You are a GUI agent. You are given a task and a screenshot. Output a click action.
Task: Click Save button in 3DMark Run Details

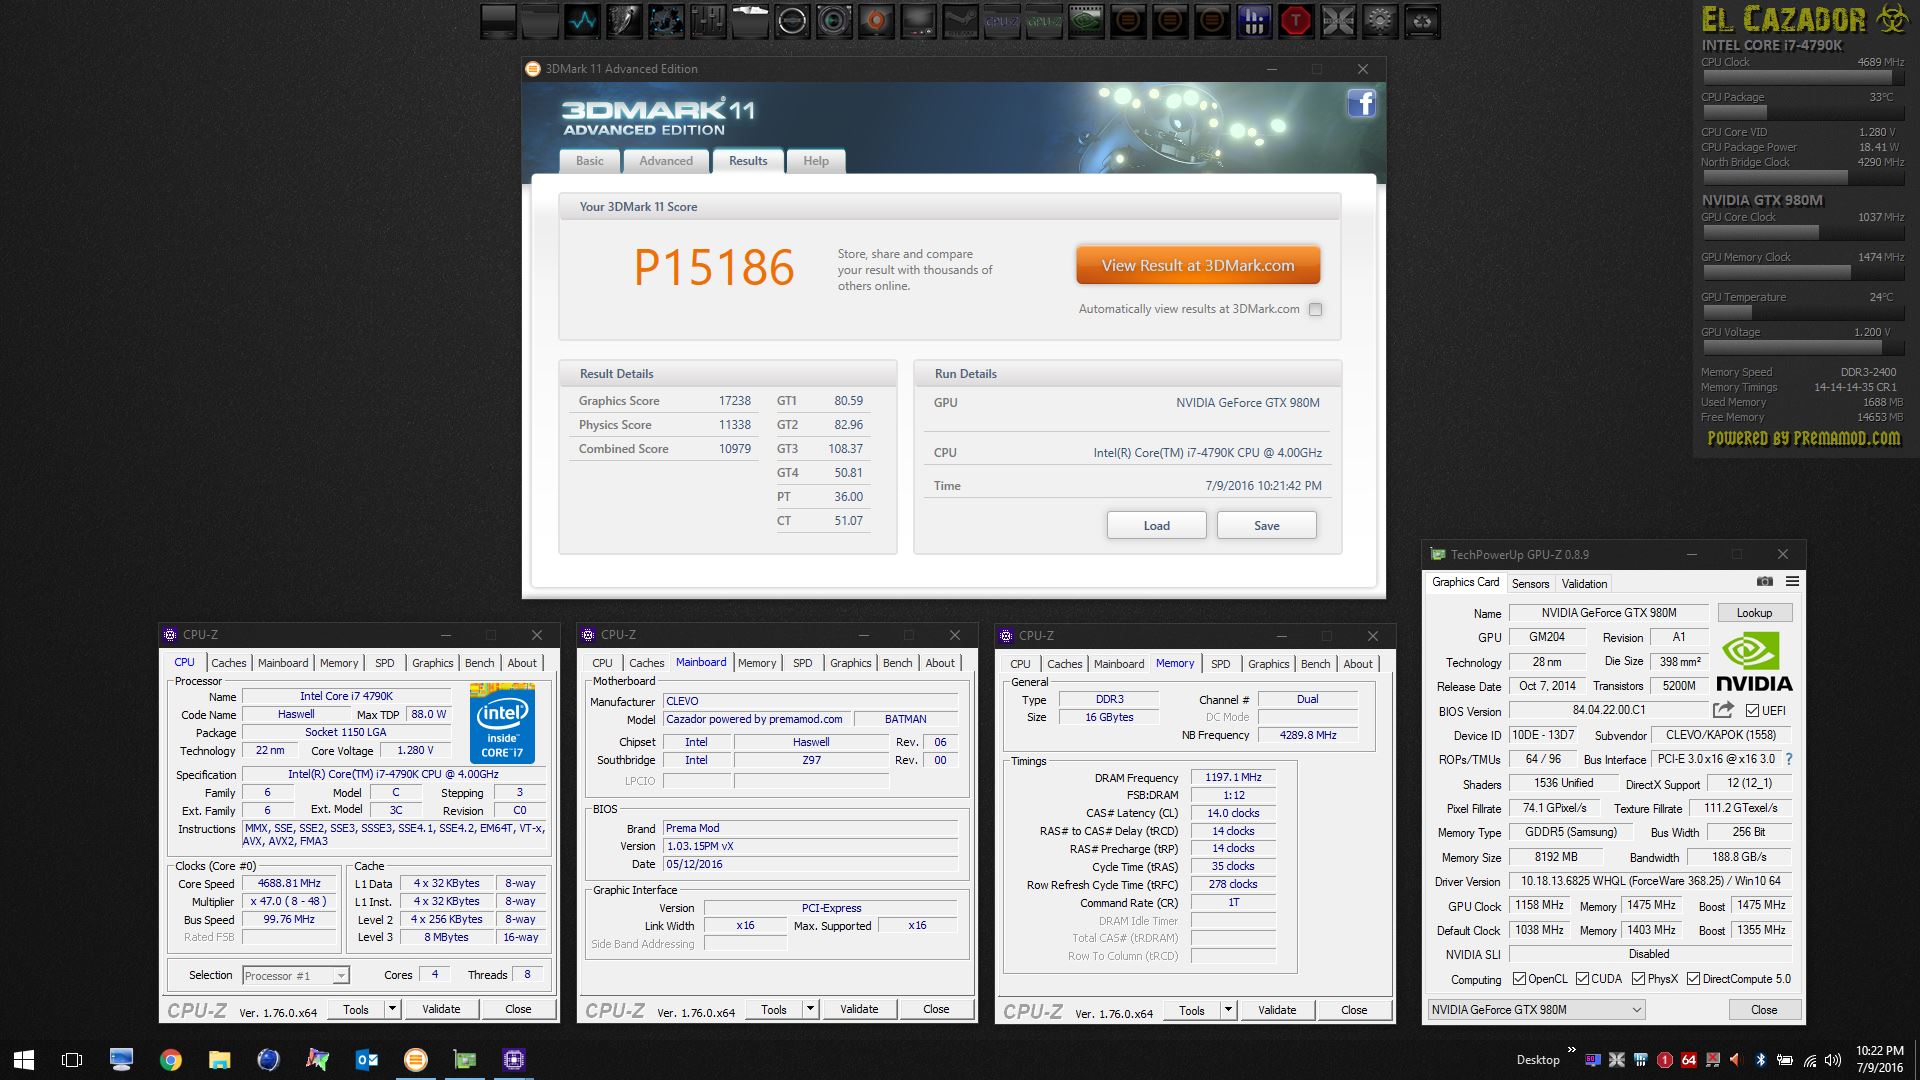(1266, 526)
